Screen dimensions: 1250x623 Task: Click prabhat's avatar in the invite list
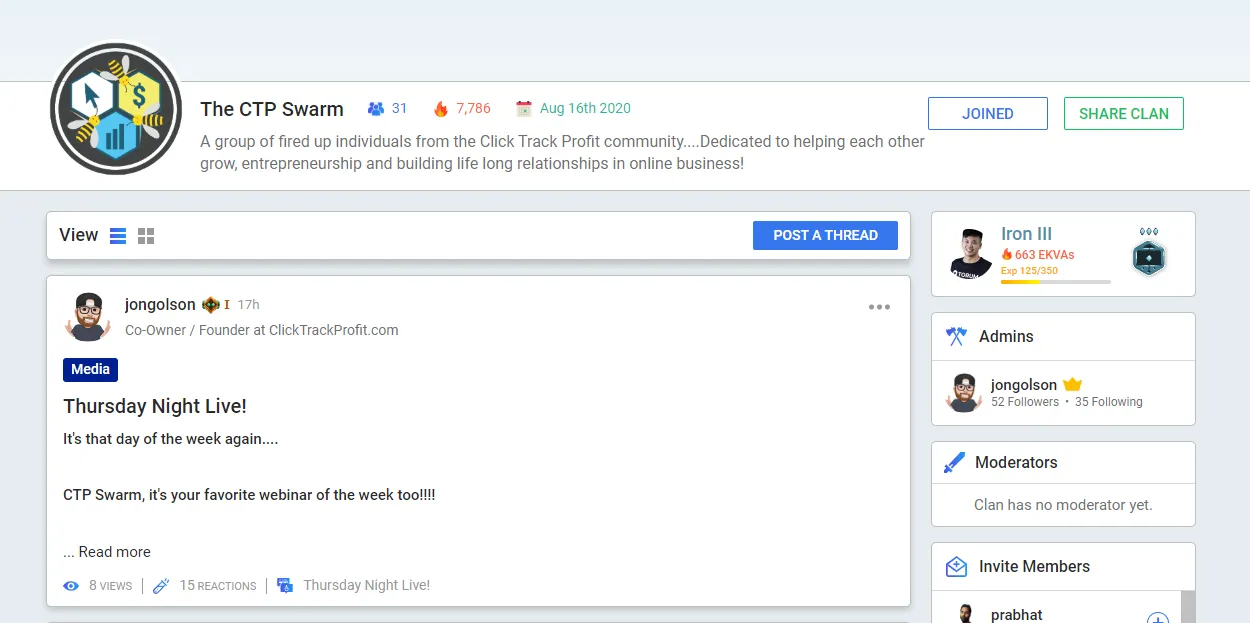tap(964, 614)
